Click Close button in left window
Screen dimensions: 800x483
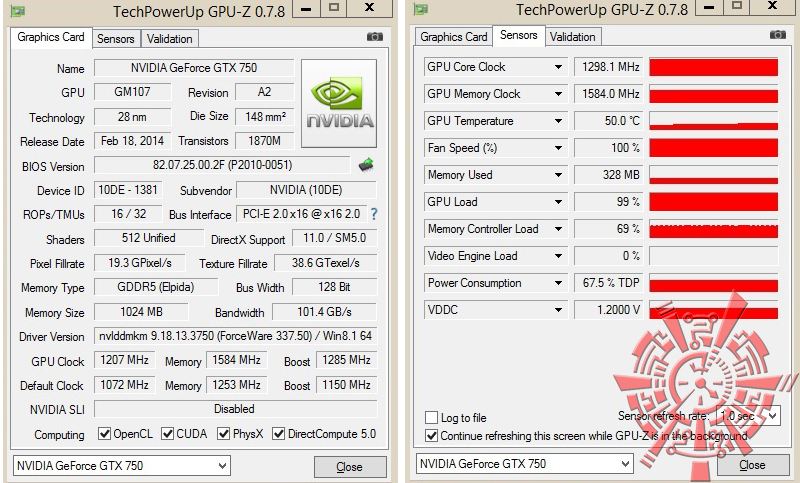coord(349,467)
